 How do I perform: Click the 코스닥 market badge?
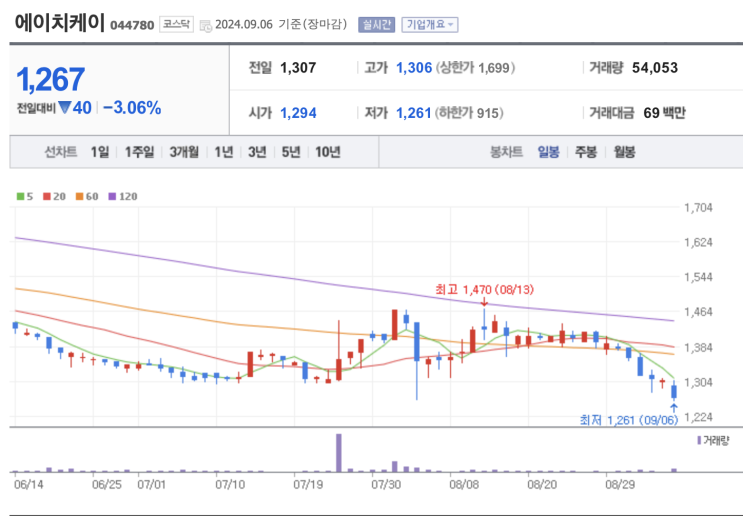pos(176,24)
